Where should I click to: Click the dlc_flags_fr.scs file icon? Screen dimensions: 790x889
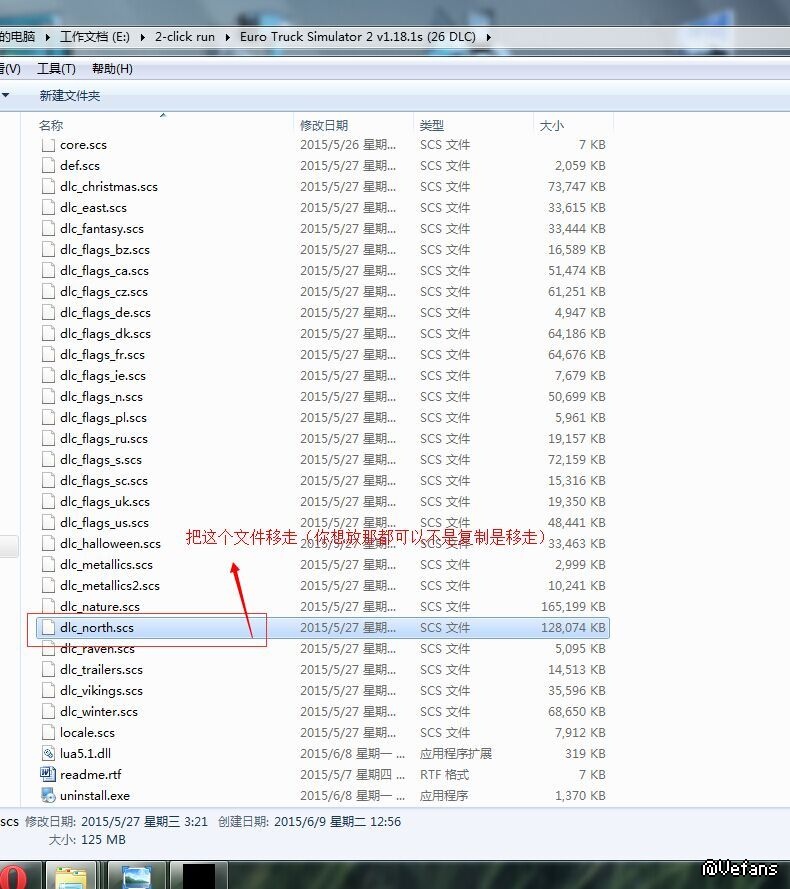pos(48,354)
